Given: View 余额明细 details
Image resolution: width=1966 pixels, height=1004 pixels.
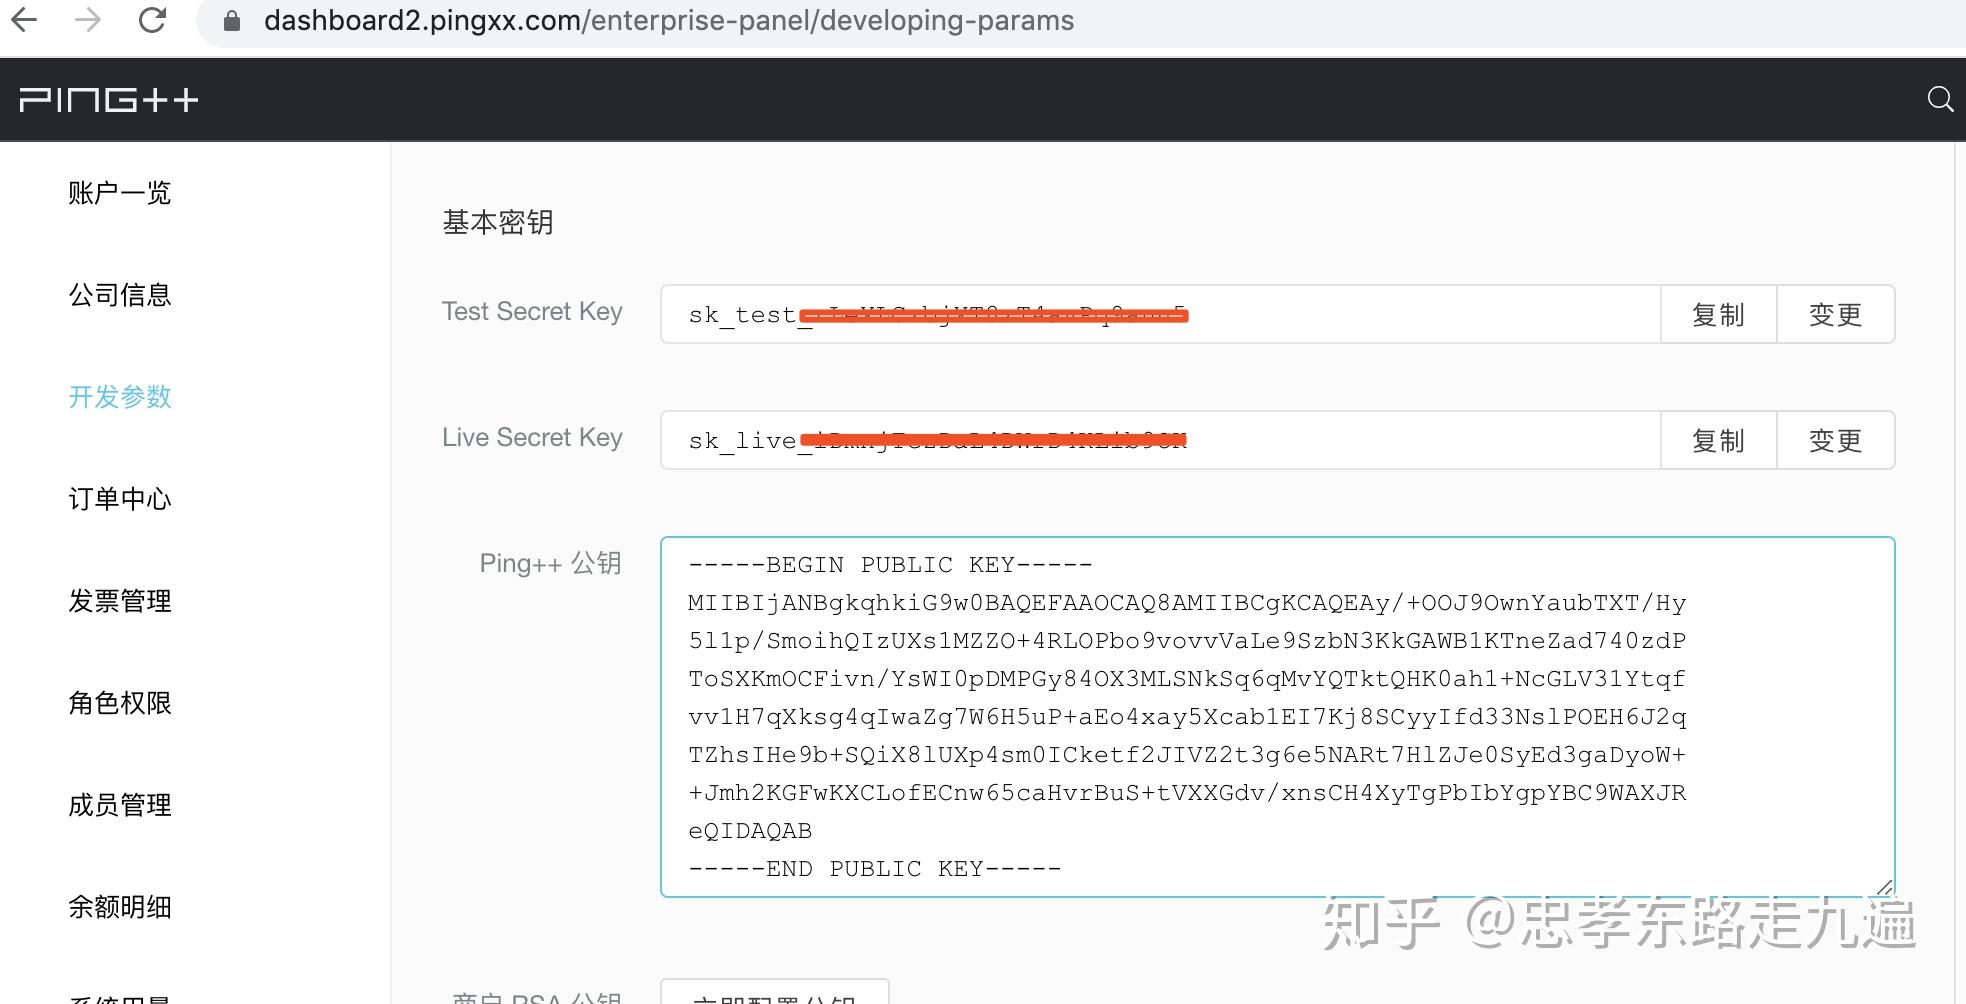Looking at the screenshot, I should point(120,907).
